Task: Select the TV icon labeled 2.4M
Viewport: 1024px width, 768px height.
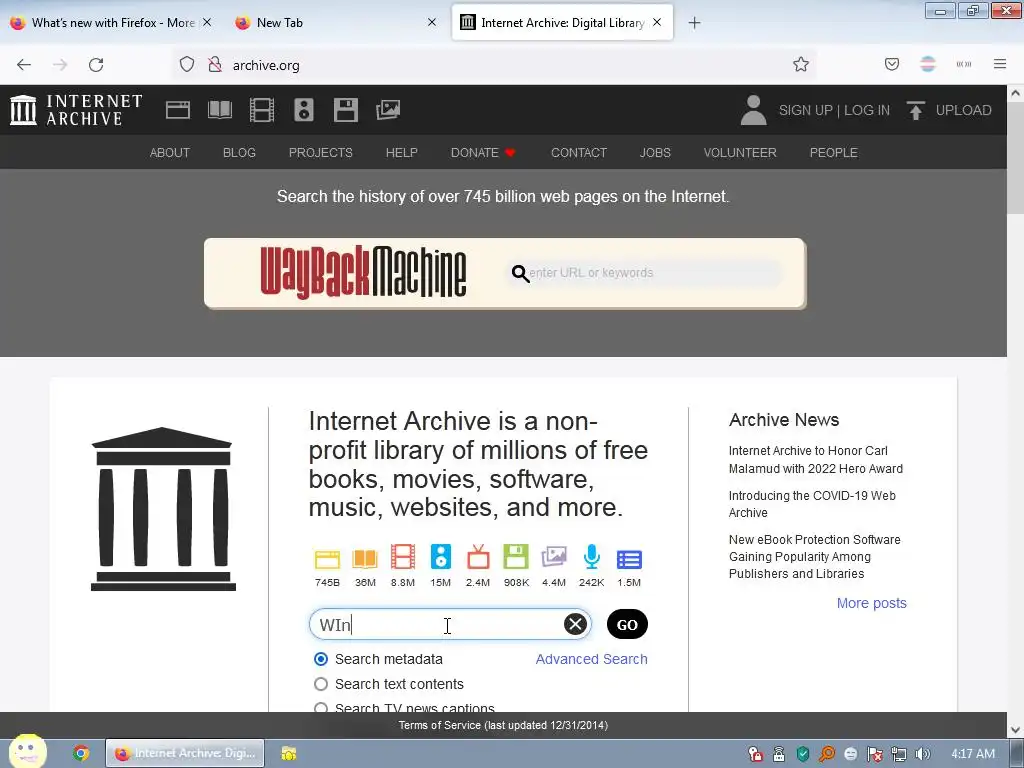Action: (x=478, y=557)
